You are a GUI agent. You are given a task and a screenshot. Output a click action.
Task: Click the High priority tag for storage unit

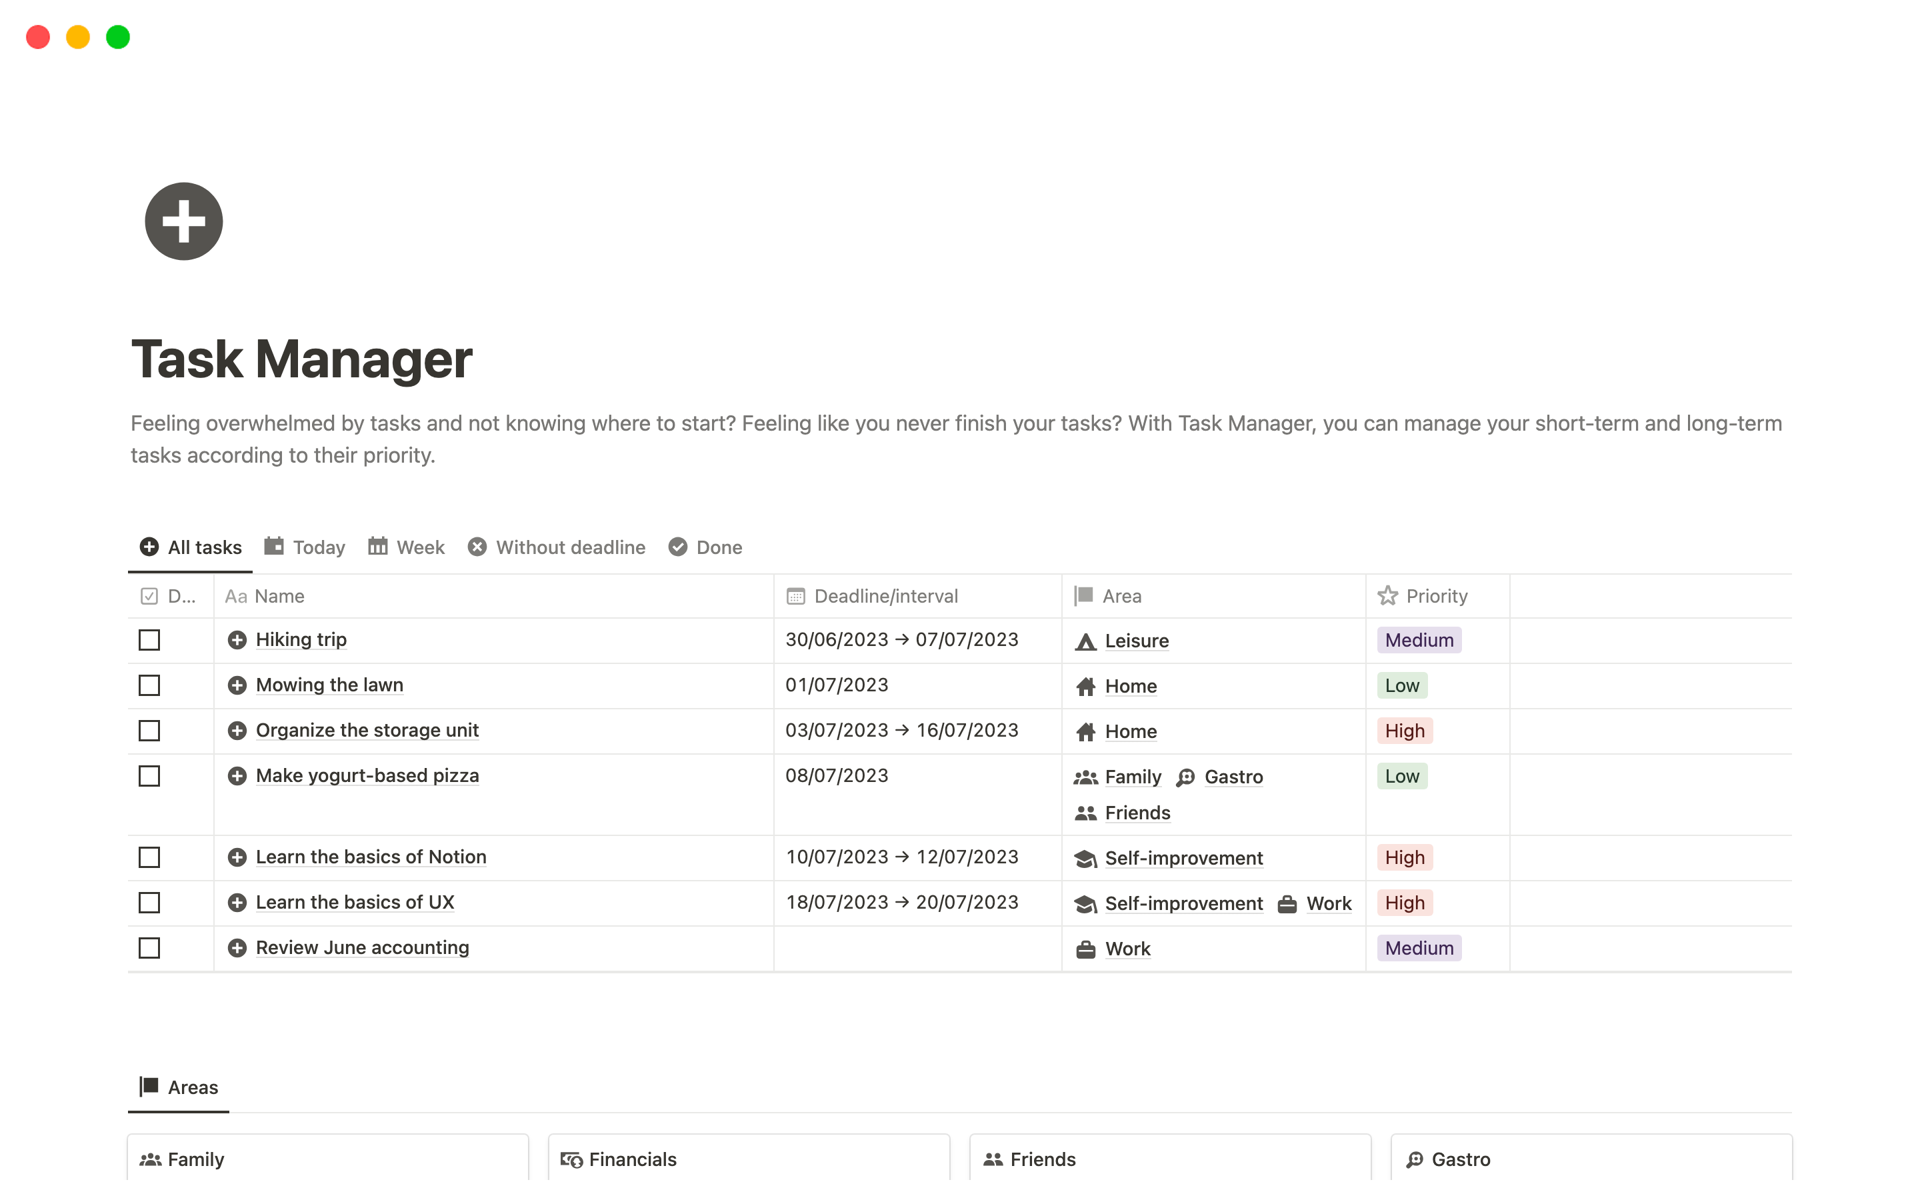(x=1404, y=731)
